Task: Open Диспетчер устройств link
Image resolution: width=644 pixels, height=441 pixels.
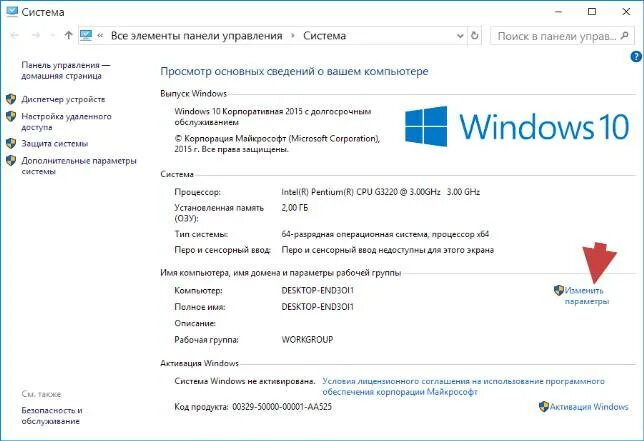Action: pyautogui.click(x=63, y=99)
